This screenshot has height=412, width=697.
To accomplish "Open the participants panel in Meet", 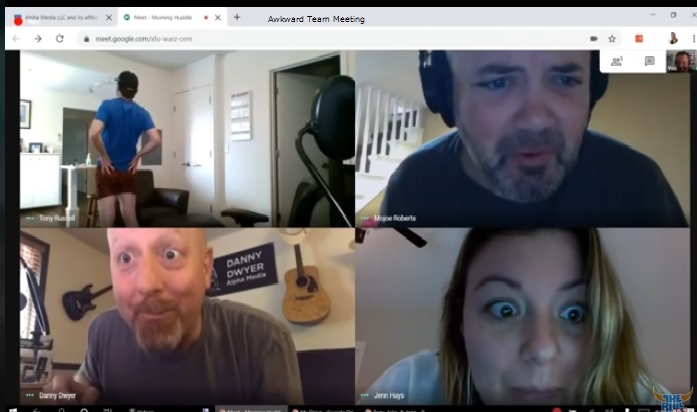I will click(617, 61).
